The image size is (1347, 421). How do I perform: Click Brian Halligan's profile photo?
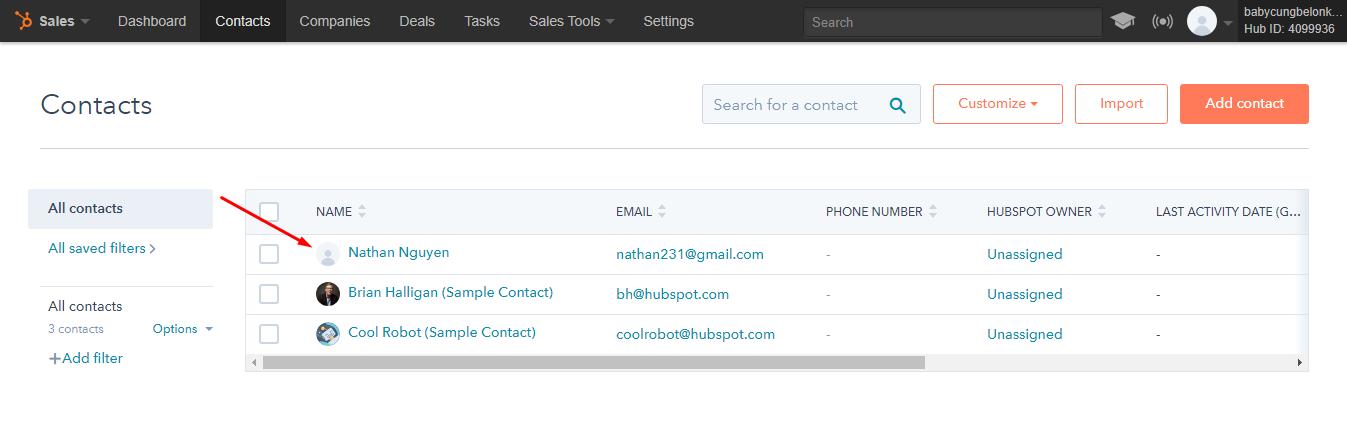pos(327,294)
